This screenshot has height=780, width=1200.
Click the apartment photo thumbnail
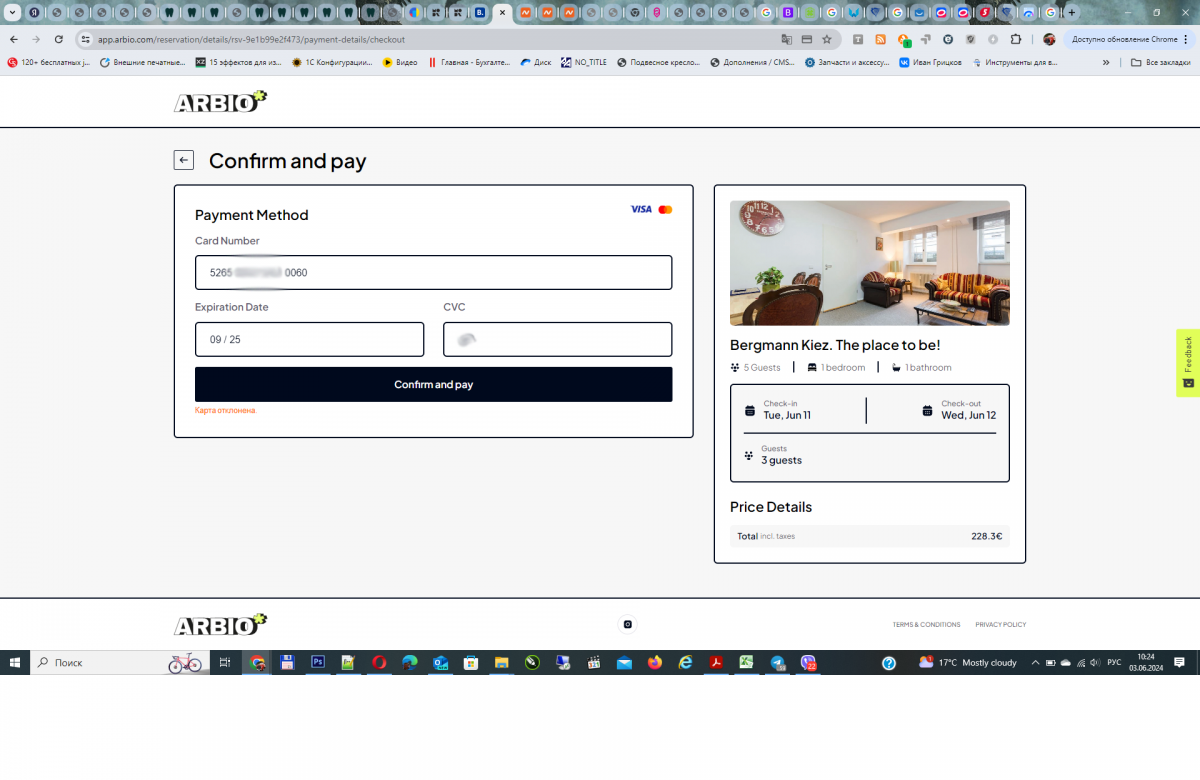click(869, 263)
